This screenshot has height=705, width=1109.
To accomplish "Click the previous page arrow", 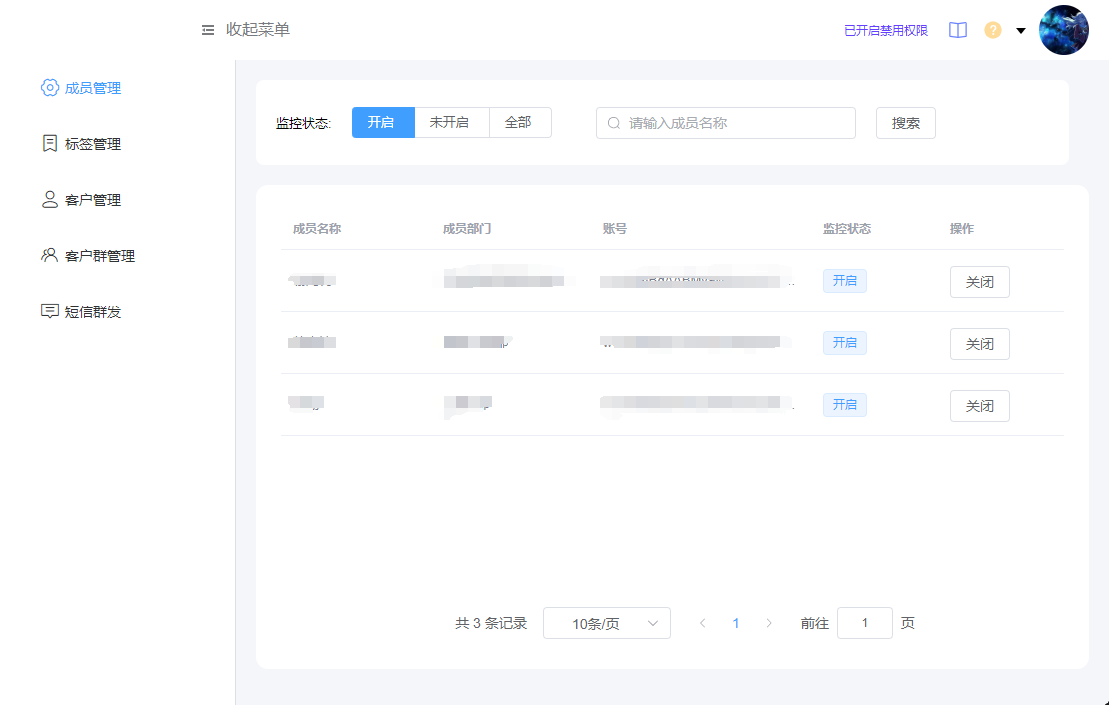I will tap(702, 623).
